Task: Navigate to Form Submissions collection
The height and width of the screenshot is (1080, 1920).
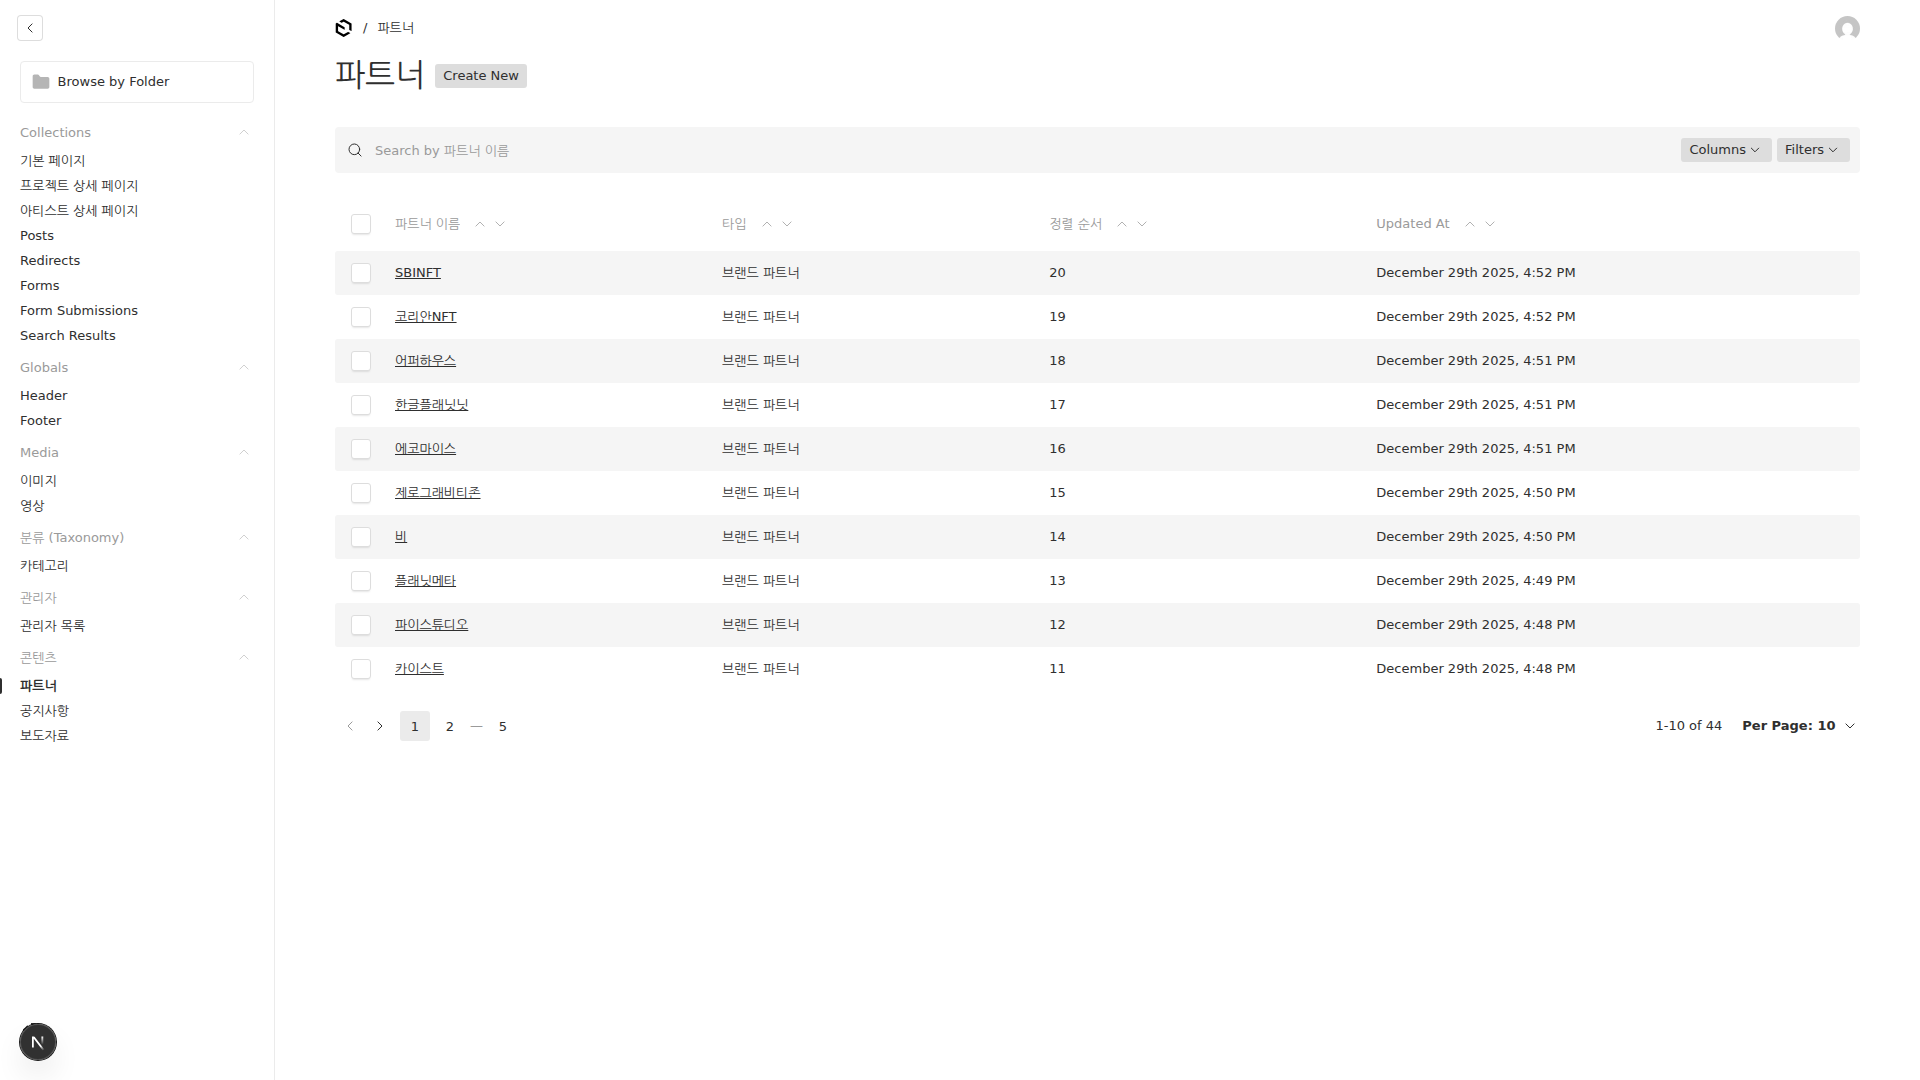Action: [79, 310]
